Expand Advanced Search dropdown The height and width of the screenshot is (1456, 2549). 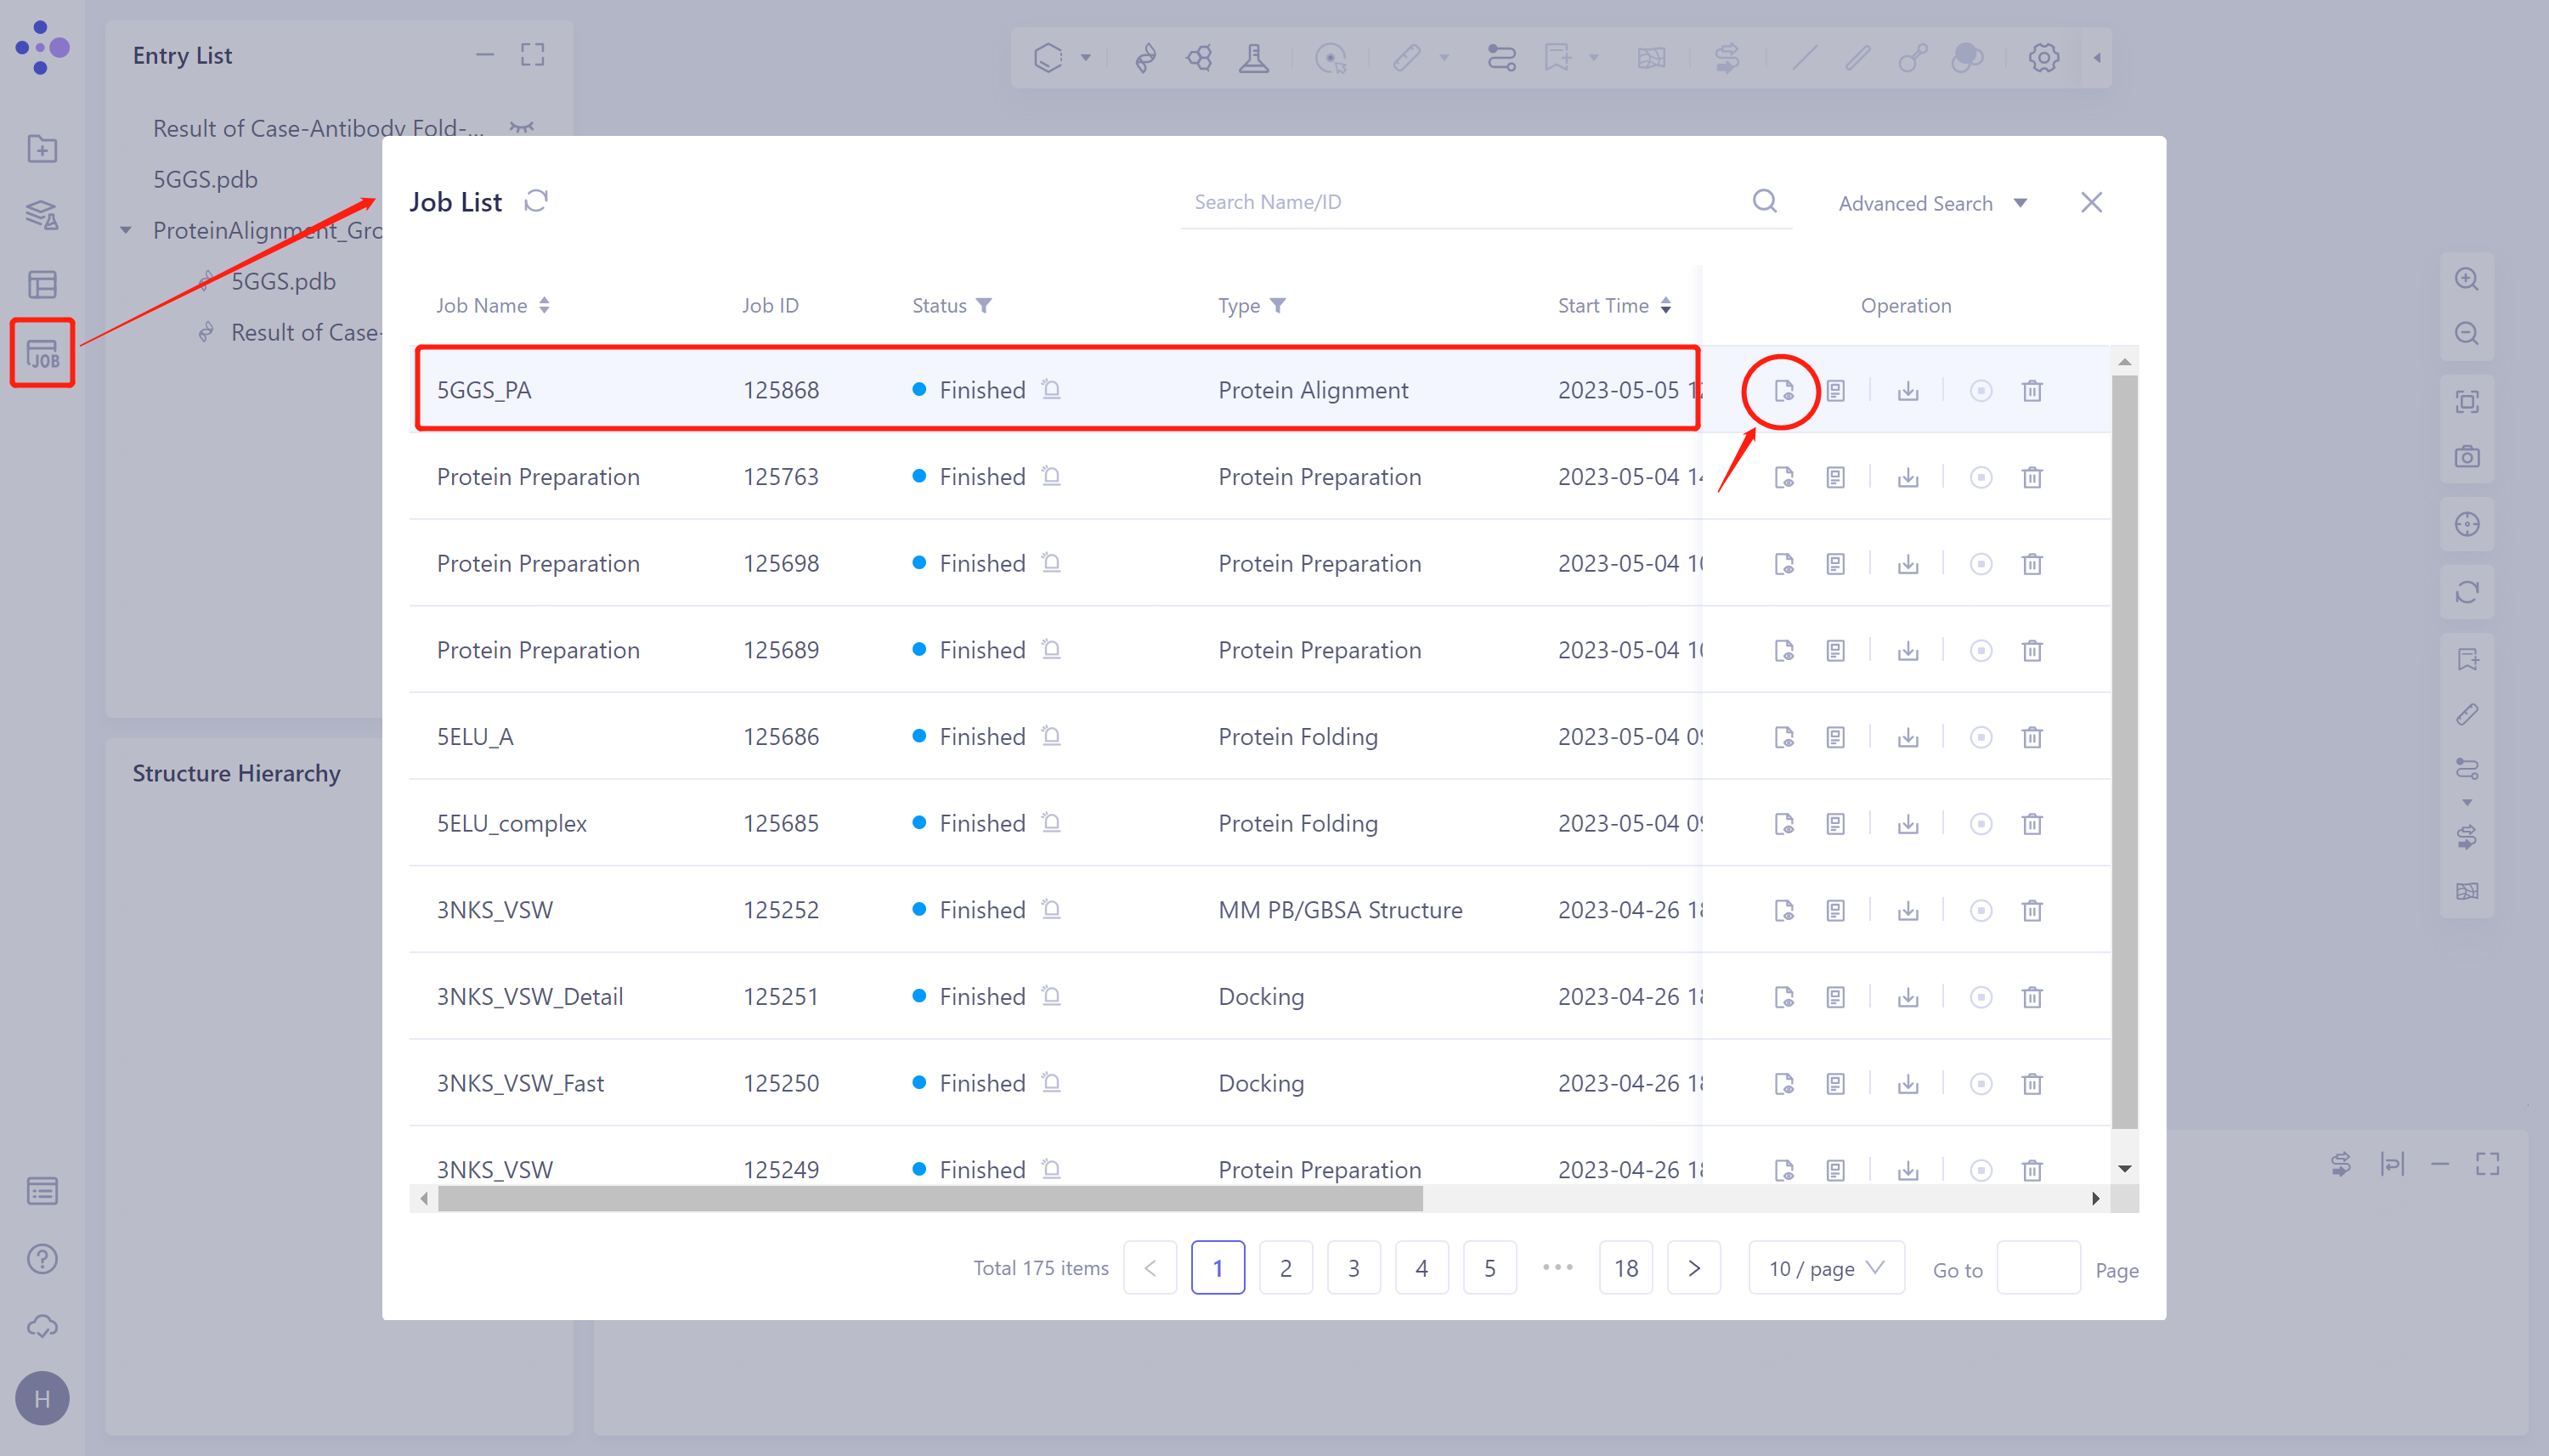[x=1932, y=204]
